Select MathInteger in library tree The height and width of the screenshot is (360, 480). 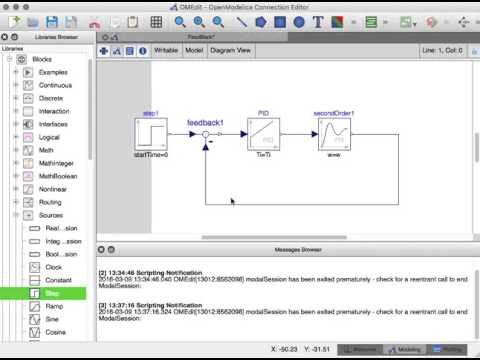tap(56, 163)
